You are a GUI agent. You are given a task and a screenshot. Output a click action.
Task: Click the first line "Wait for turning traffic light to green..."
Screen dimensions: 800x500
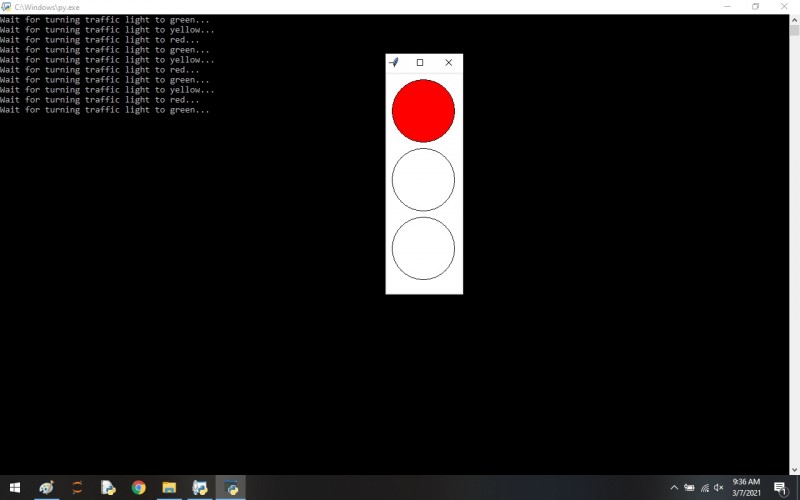point(105,20)
